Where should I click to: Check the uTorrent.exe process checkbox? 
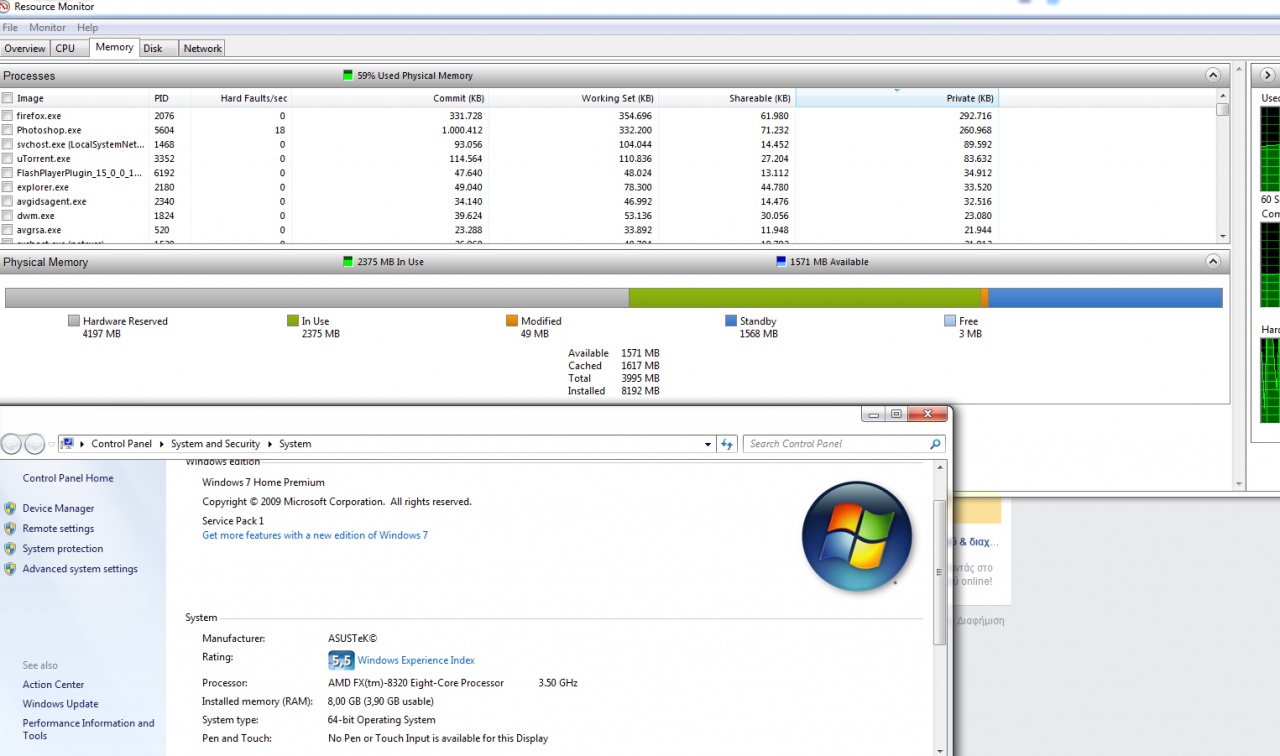click(x=8, y=158)
